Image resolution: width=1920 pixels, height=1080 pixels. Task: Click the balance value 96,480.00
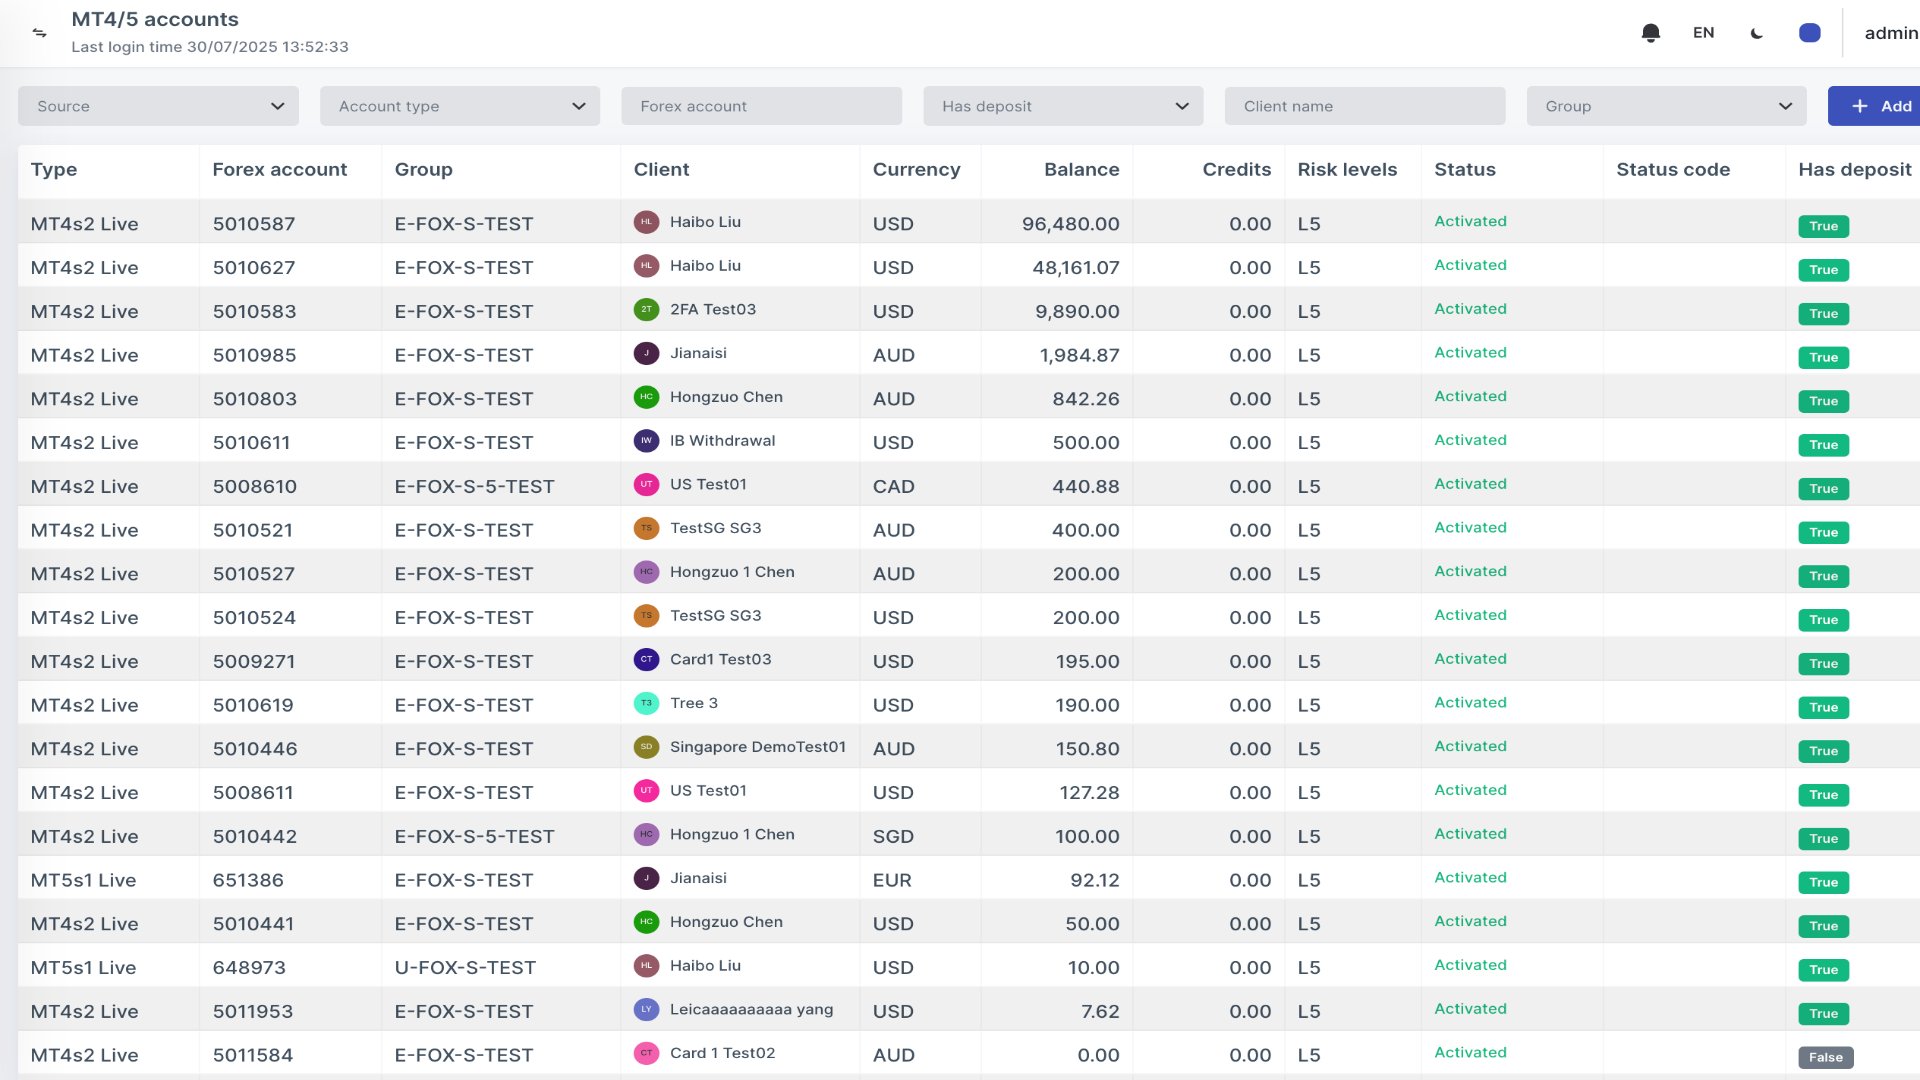[1070, 224]
